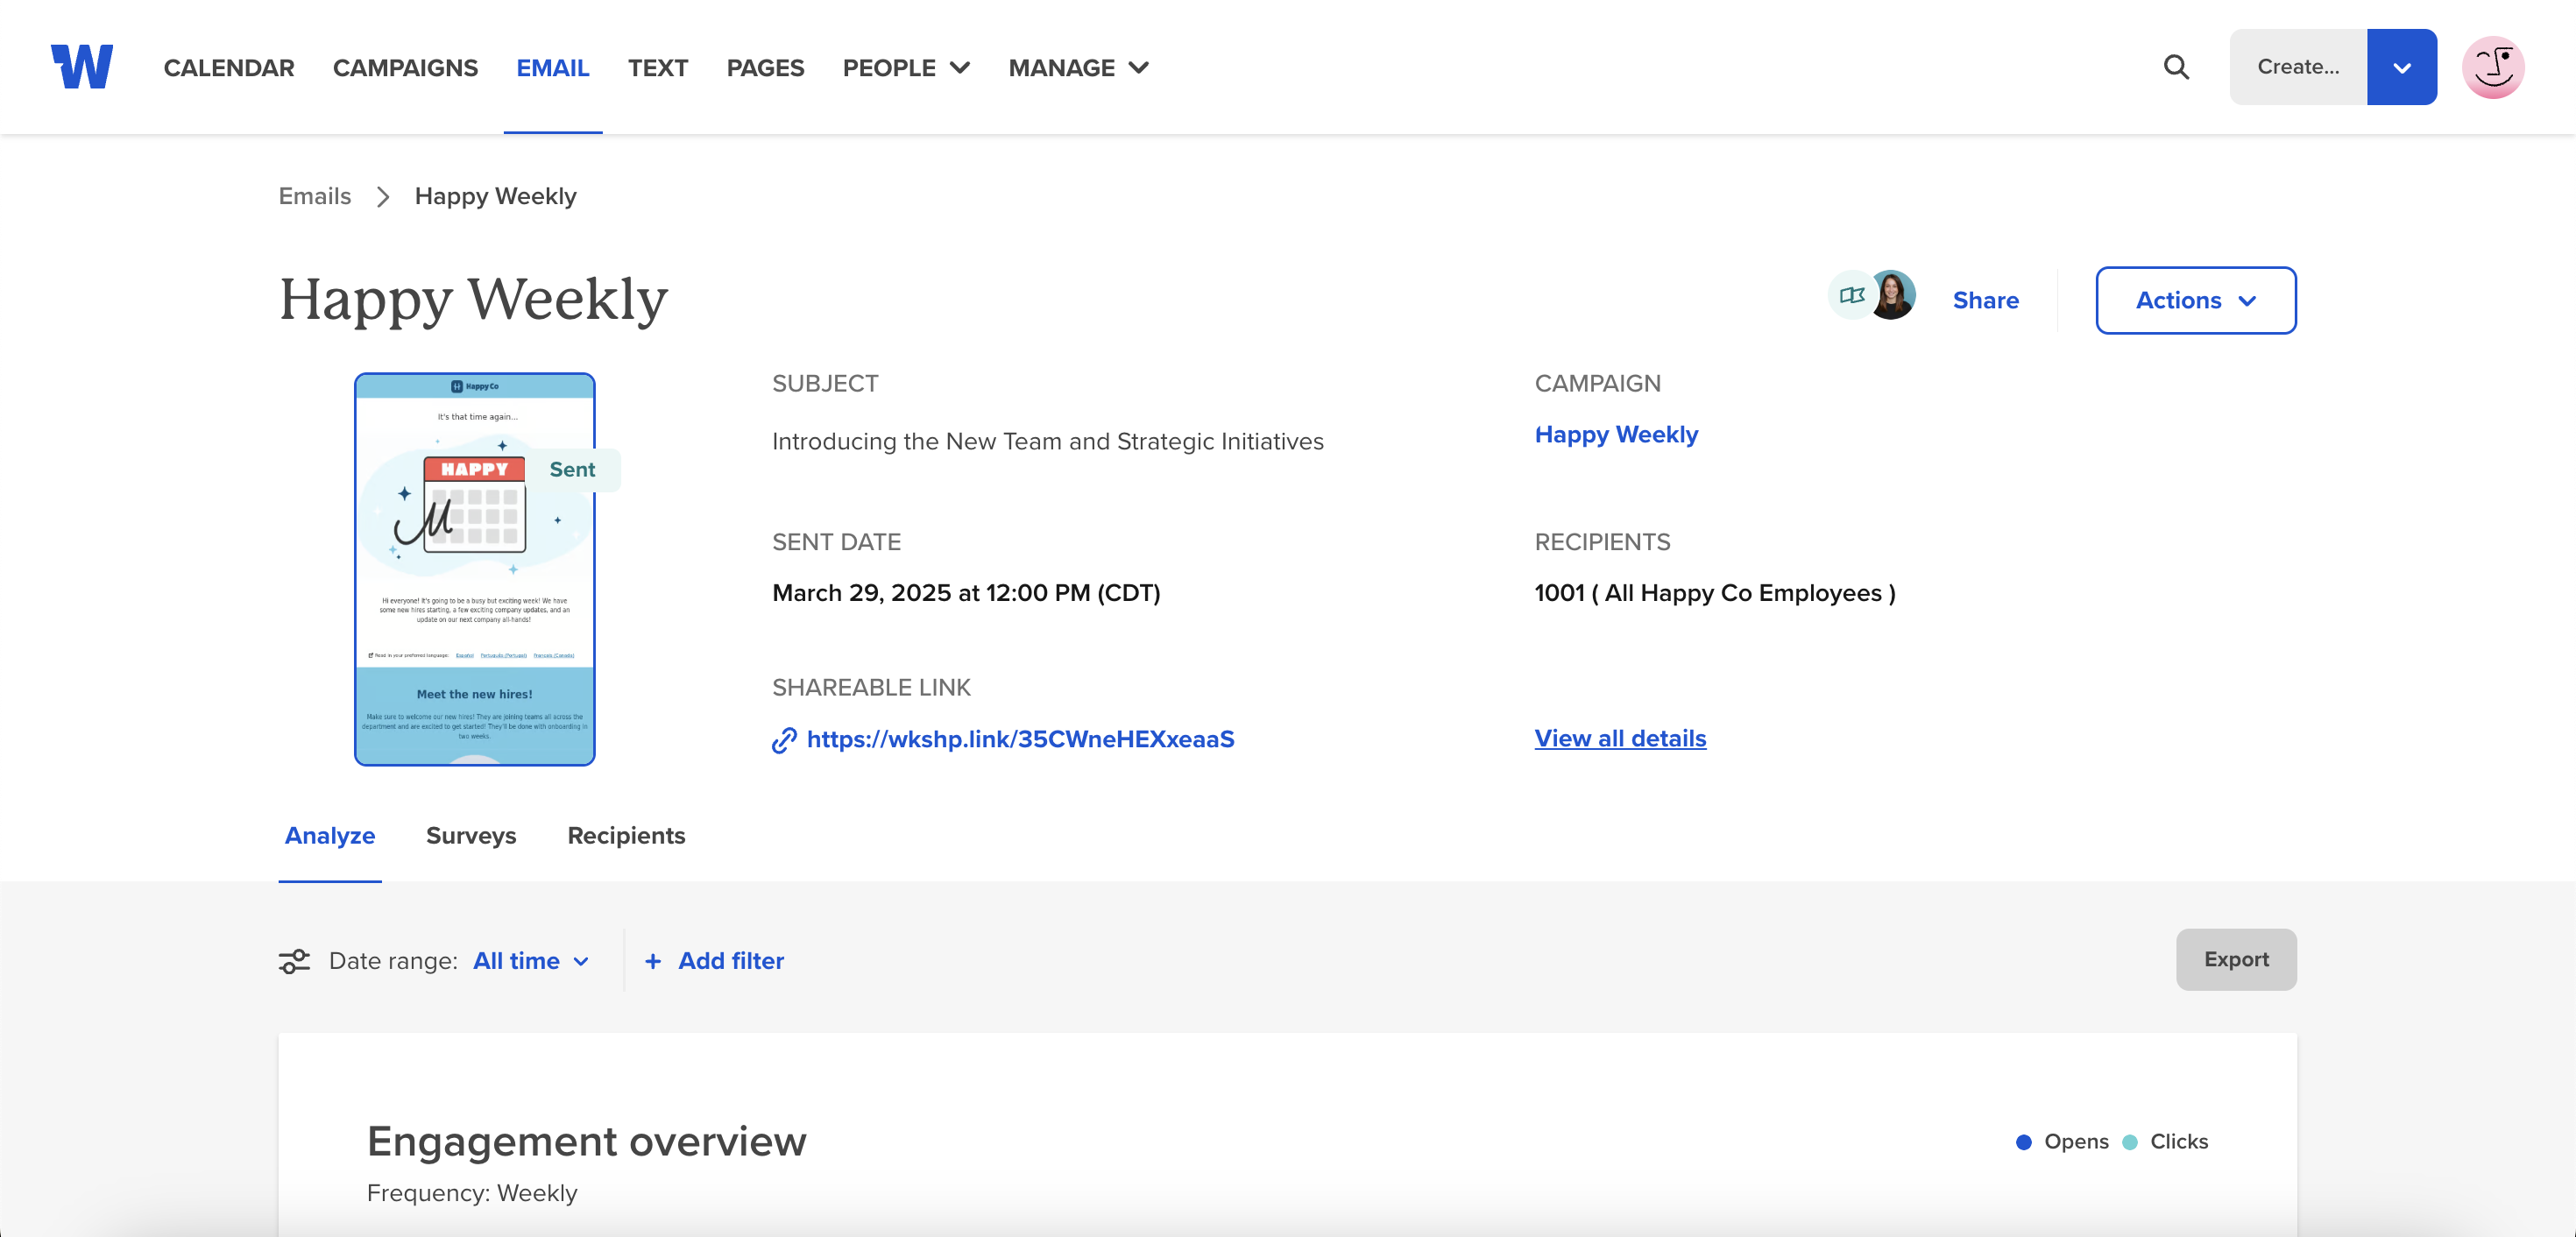Expand the PEOPLE menu
2576x1237 pixels.
coord(906,67)
